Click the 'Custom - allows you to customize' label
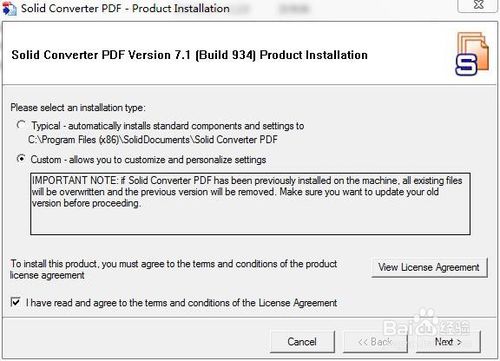The width and height of the screenshot is (500, 361). [x=148, y=160]
